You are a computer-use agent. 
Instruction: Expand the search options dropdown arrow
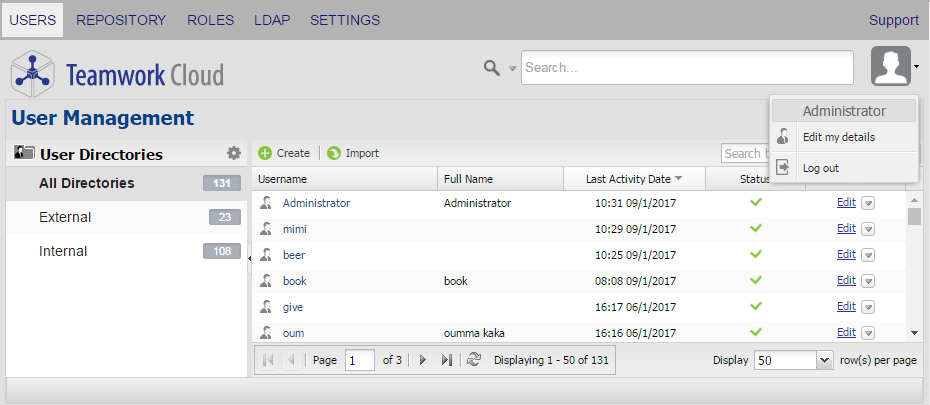(512, 69)
